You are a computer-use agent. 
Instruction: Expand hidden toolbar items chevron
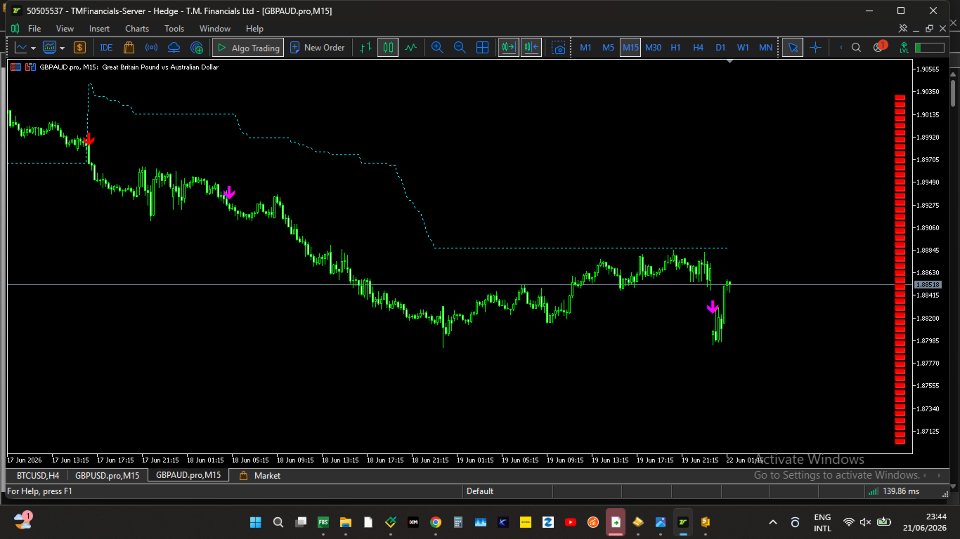(x=841, y=47)
